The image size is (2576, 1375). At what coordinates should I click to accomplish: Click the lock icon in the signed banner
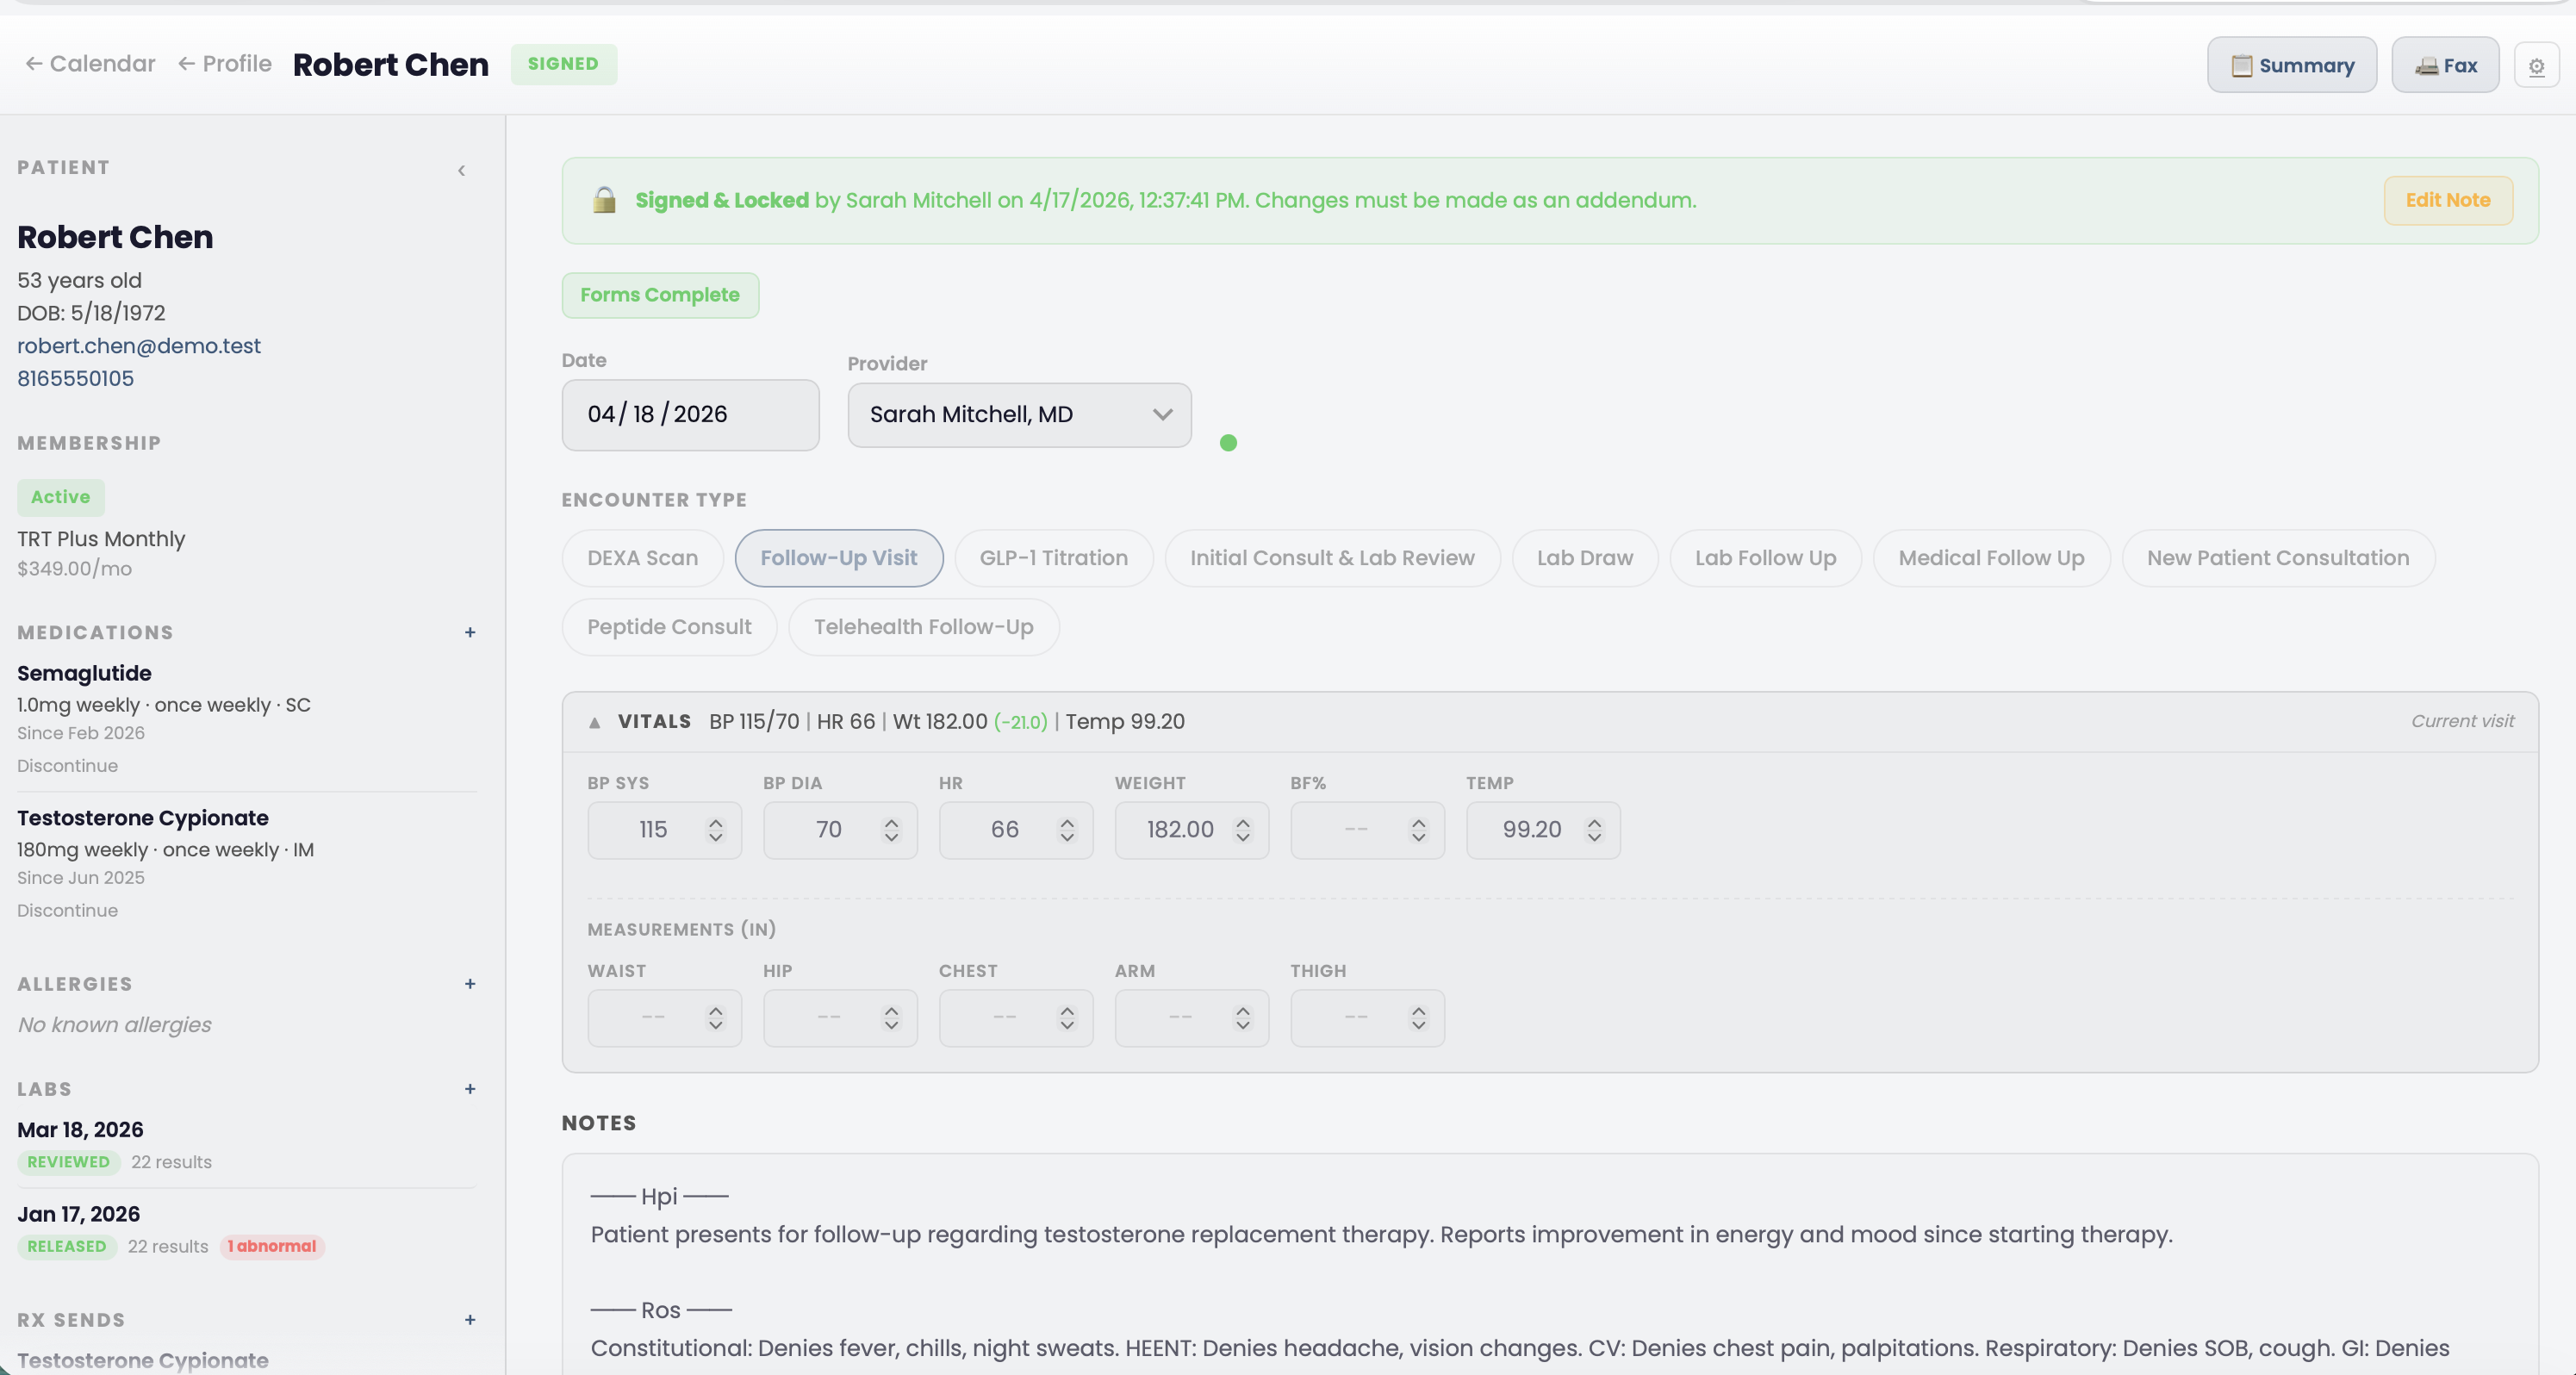pyautogui.click(x=604, y=200)
